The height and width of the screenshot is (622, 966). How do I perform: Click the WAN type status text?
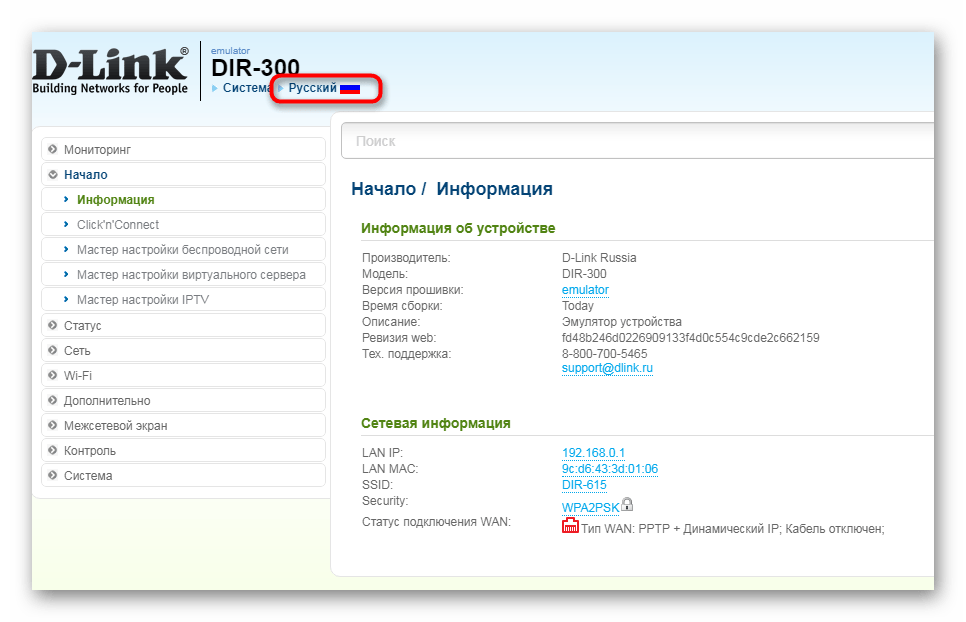(x=733, y=528)
